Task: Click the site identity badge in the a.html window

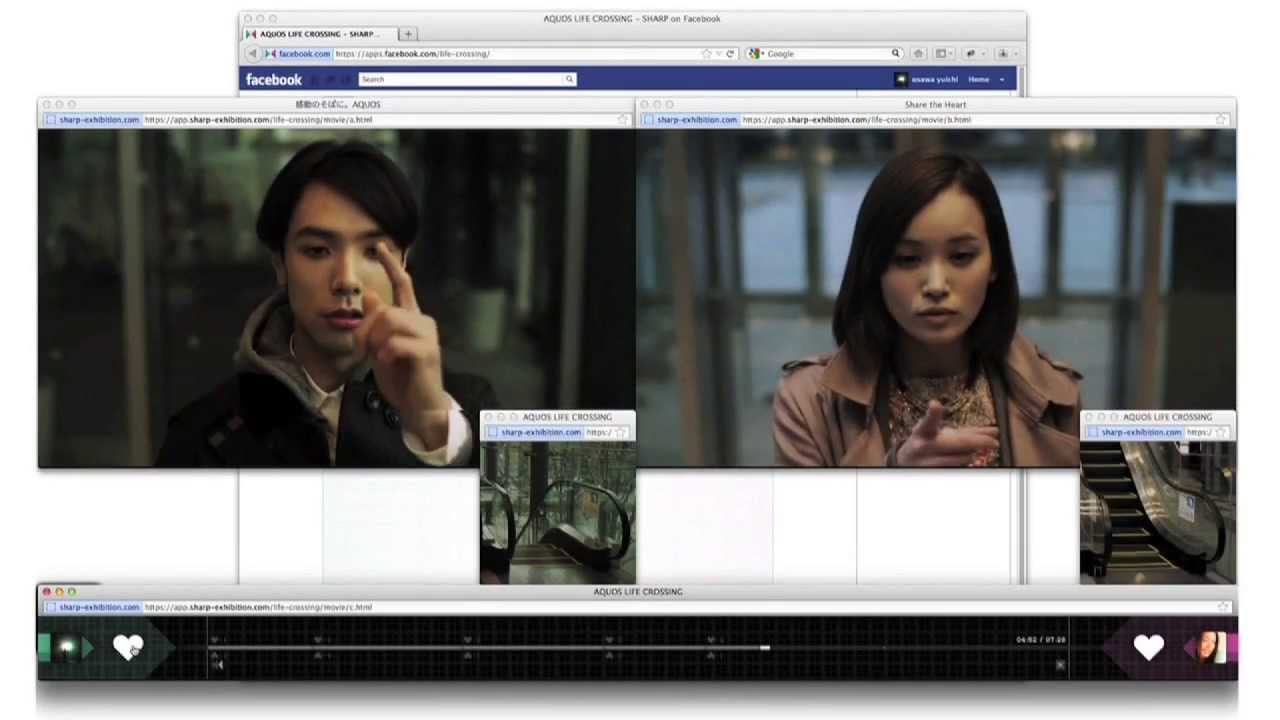Action: pos(91,119)
